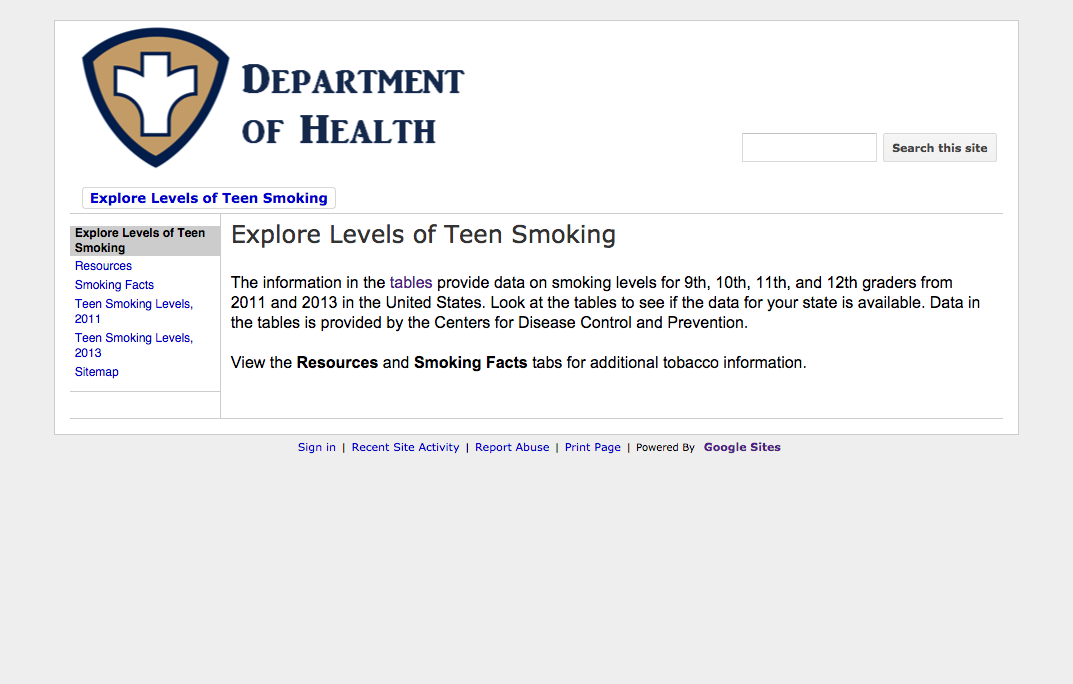The image size is (1073, 684).
Task: Click the Department of Health shield logo
Action: 156,97
